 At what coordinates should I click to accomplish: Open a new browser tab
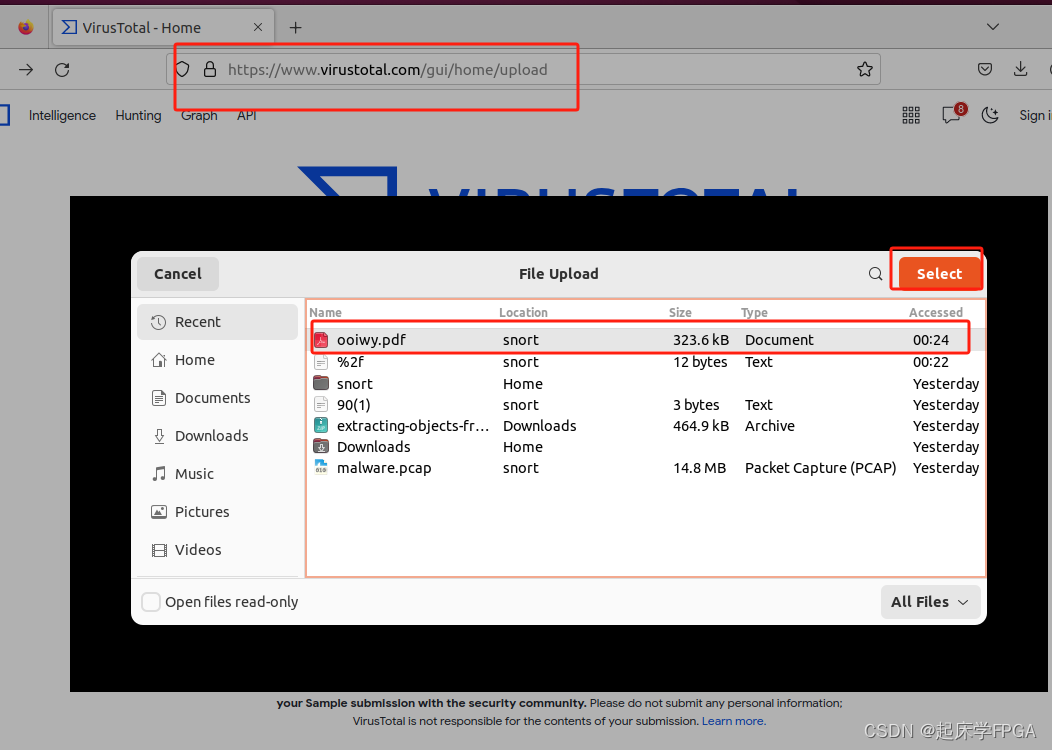coord(295,28)
